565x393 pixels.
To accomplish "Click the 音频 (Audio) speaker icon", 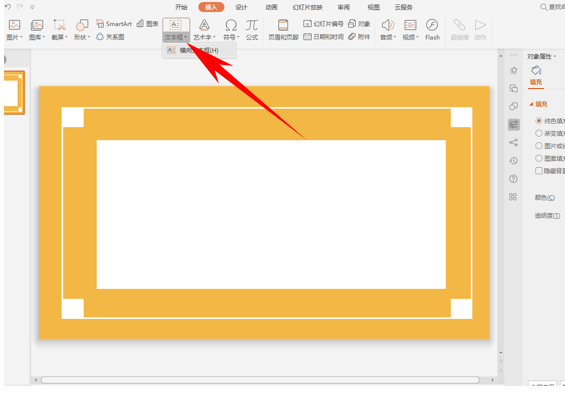I will 388,25.
